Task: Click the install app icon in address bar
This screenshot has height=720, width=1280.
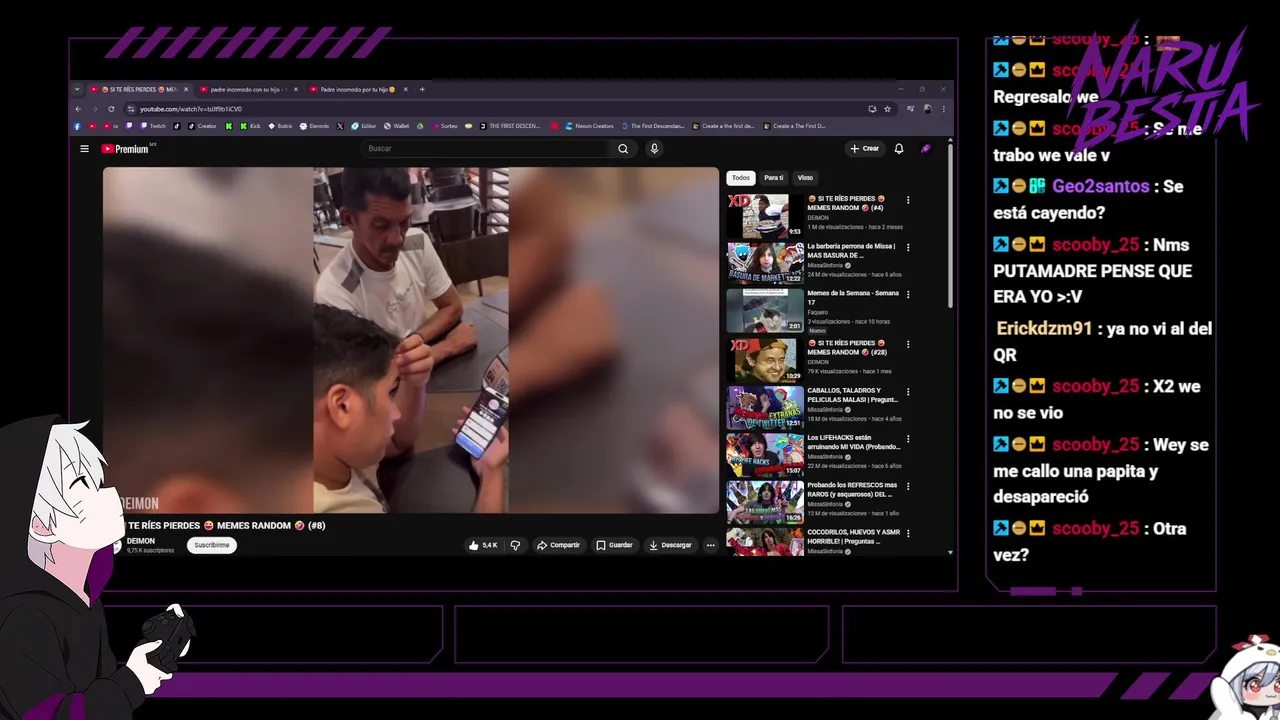Action: point(872,109)
